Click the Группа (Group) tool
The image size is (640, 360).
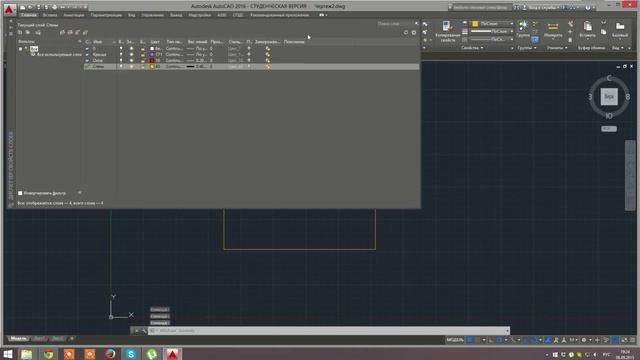pos(523,29)
